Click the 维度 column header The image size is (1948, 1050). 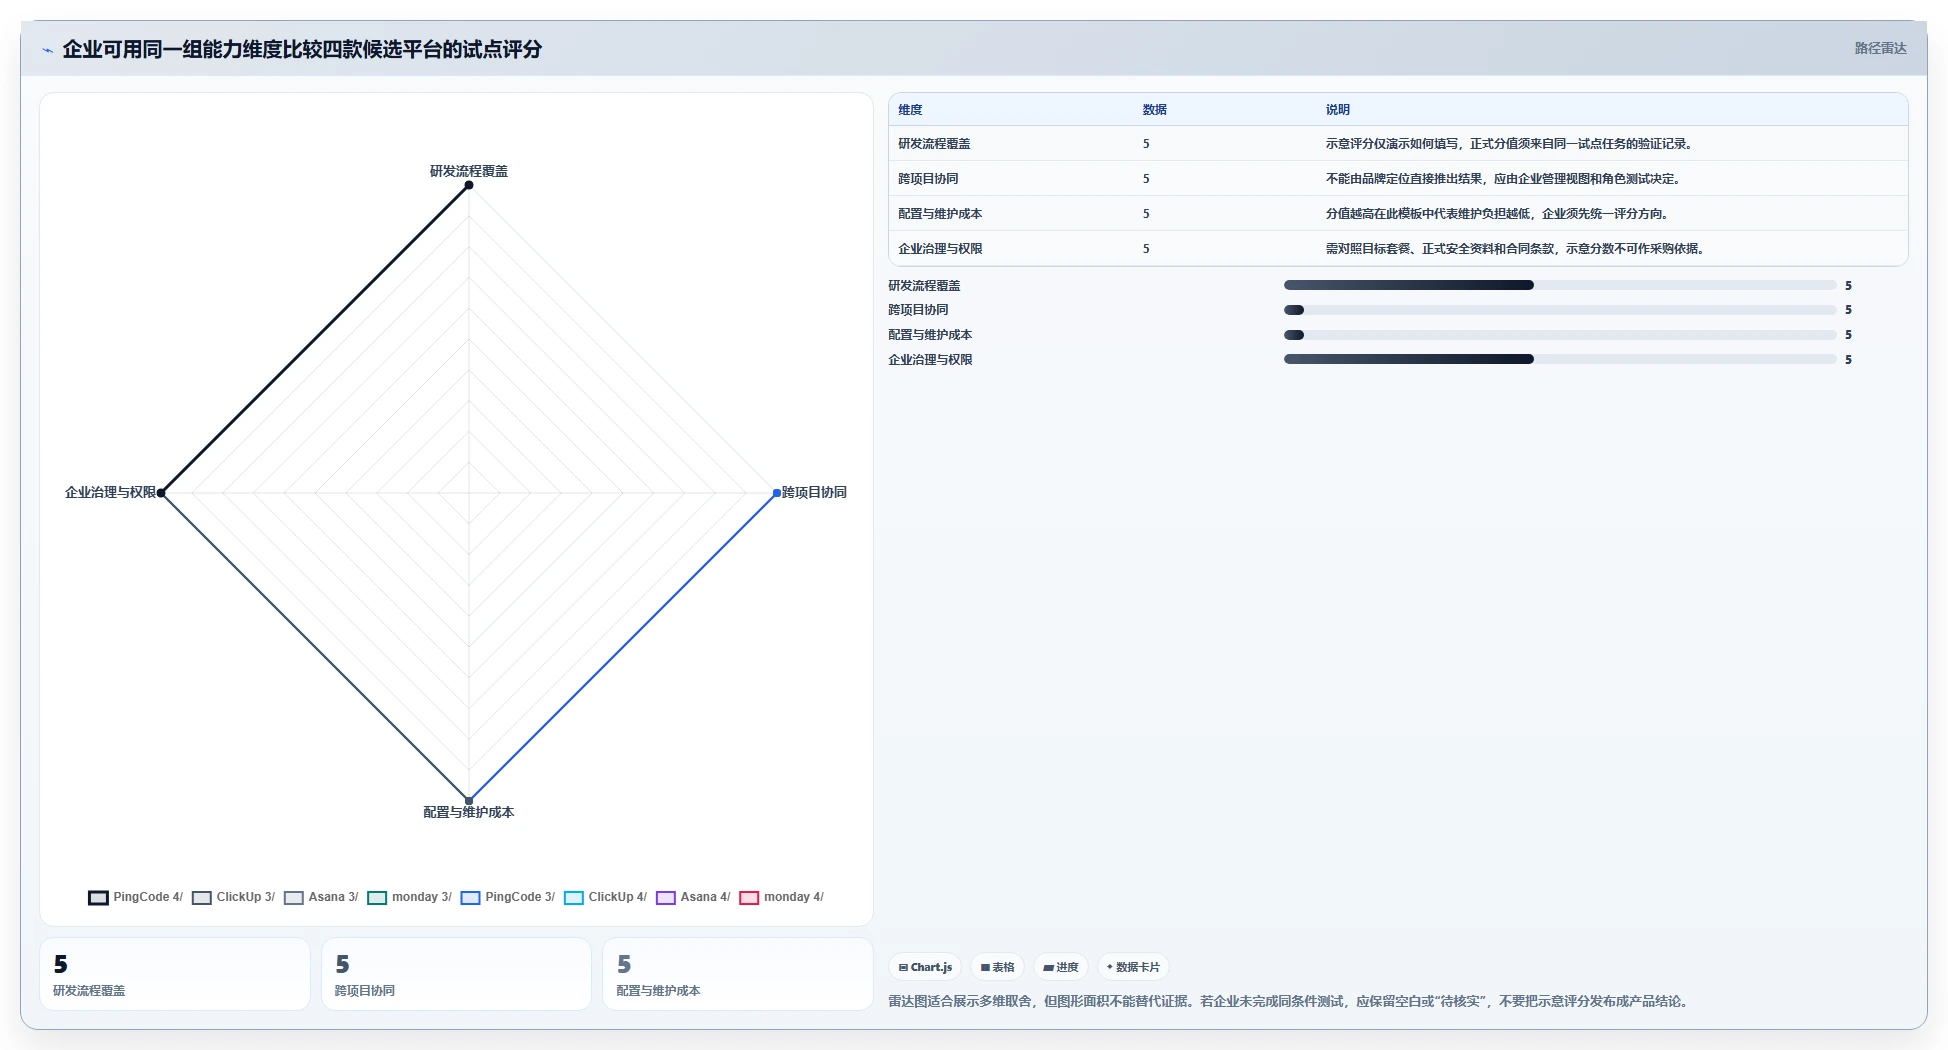coord(910,110)
